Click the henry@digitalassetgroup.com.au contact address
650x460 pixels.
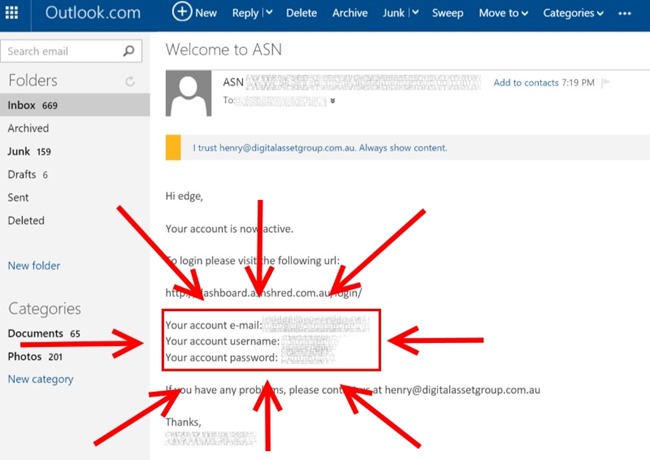(x=462, y=390)
